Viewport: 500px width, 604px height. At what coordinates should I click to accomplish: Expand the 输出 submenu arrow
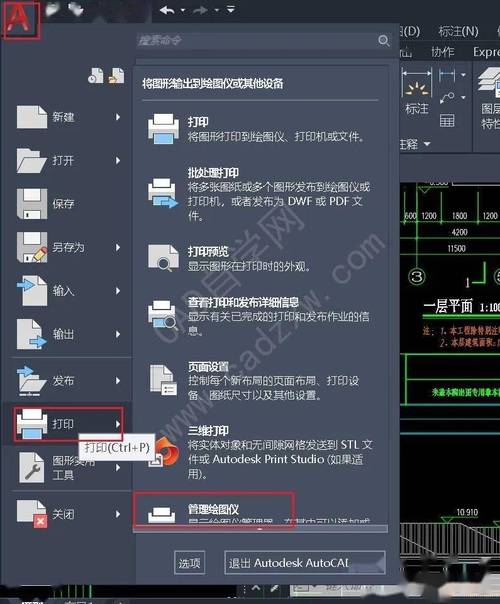[x=118, y=334]
